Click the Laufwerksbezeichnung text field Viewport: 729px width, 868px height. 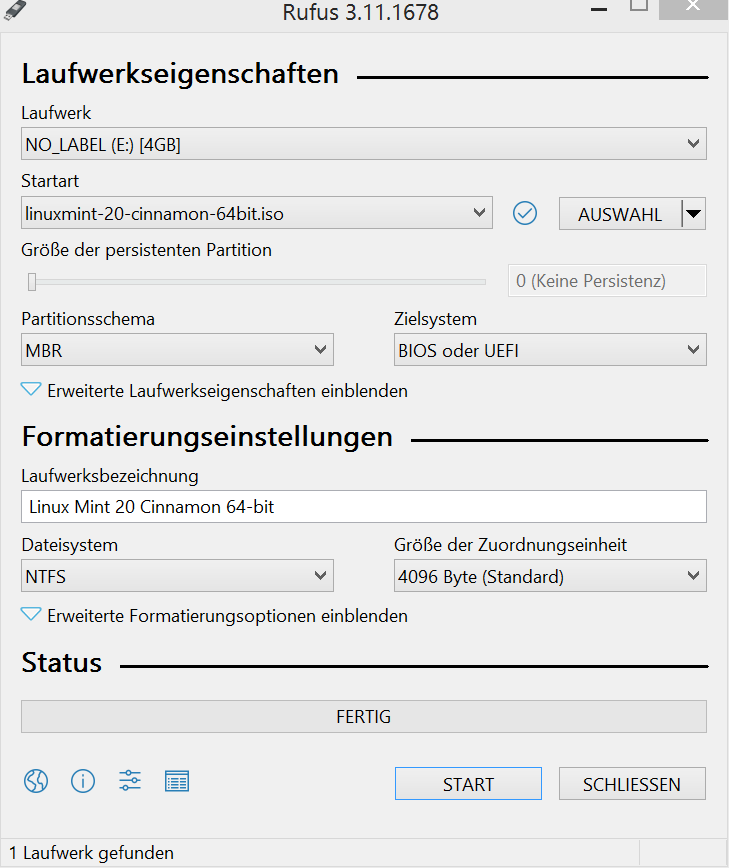(x=364, y=507)
